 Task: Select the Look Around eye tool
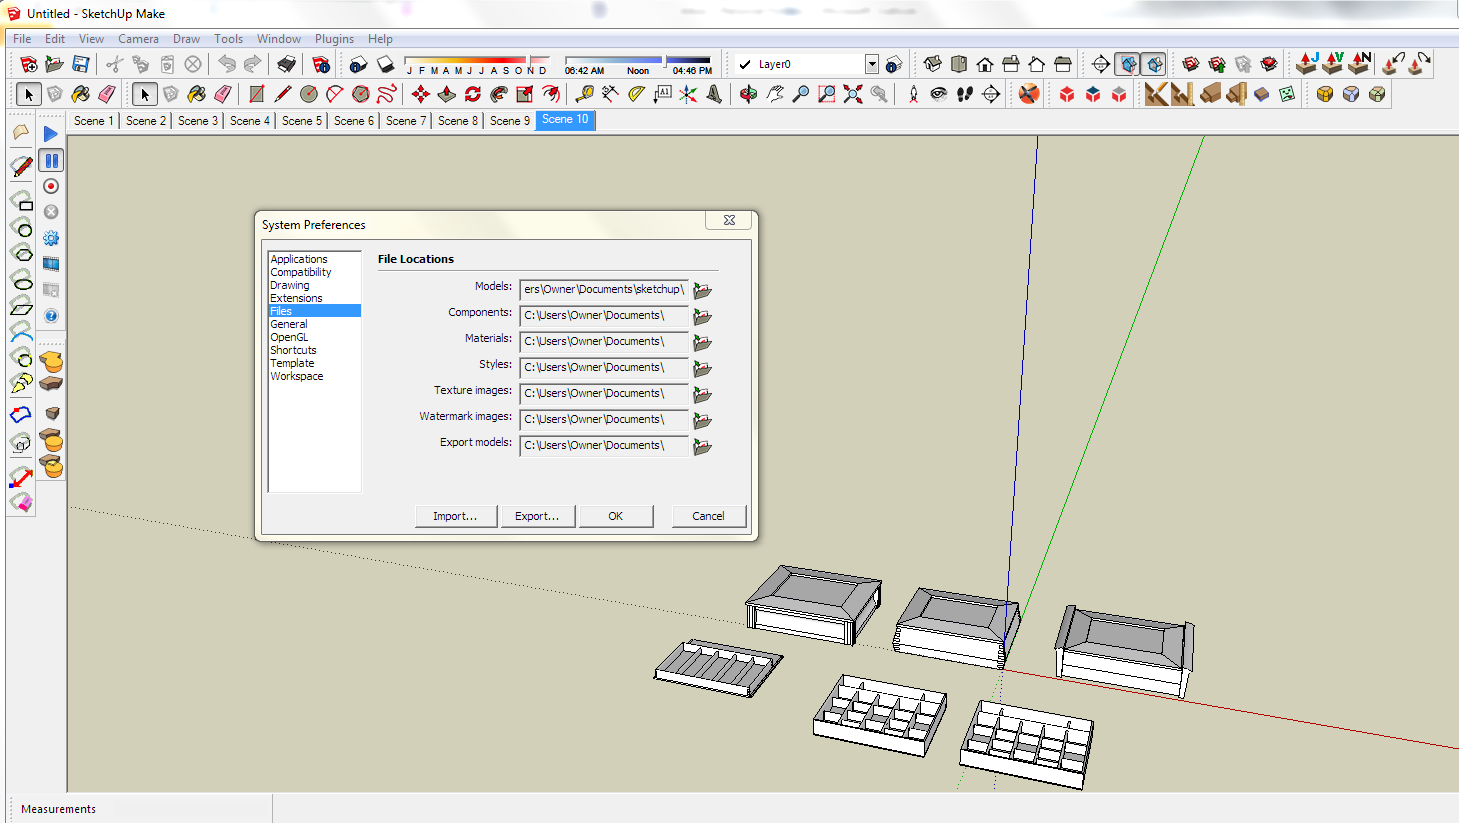coord(939,94)
